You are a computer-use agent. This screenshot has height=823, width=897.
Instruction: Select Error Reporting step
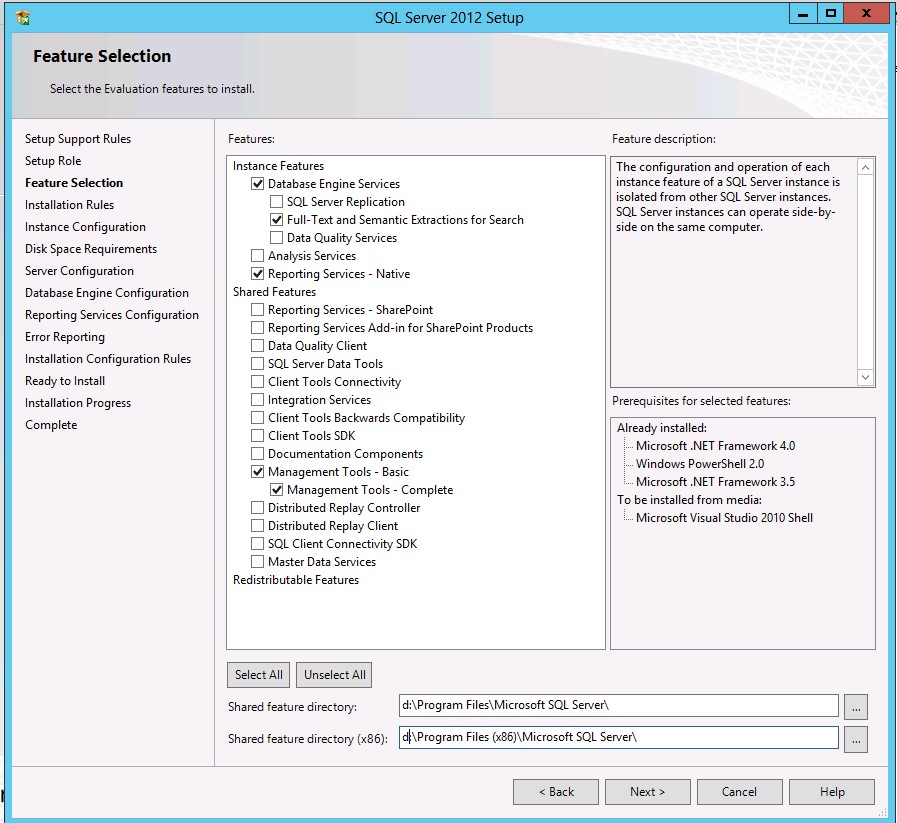point(65,337)
